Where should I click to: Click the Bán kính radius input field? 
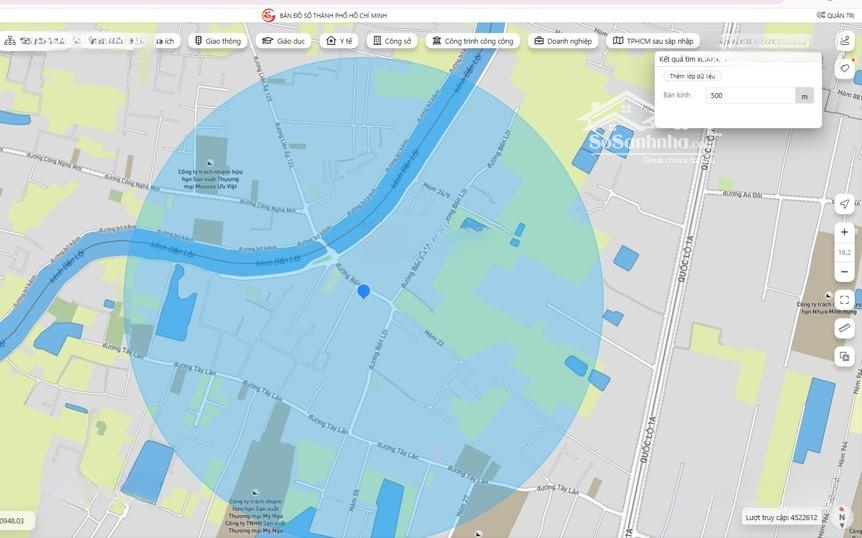[x=749, y=96]
